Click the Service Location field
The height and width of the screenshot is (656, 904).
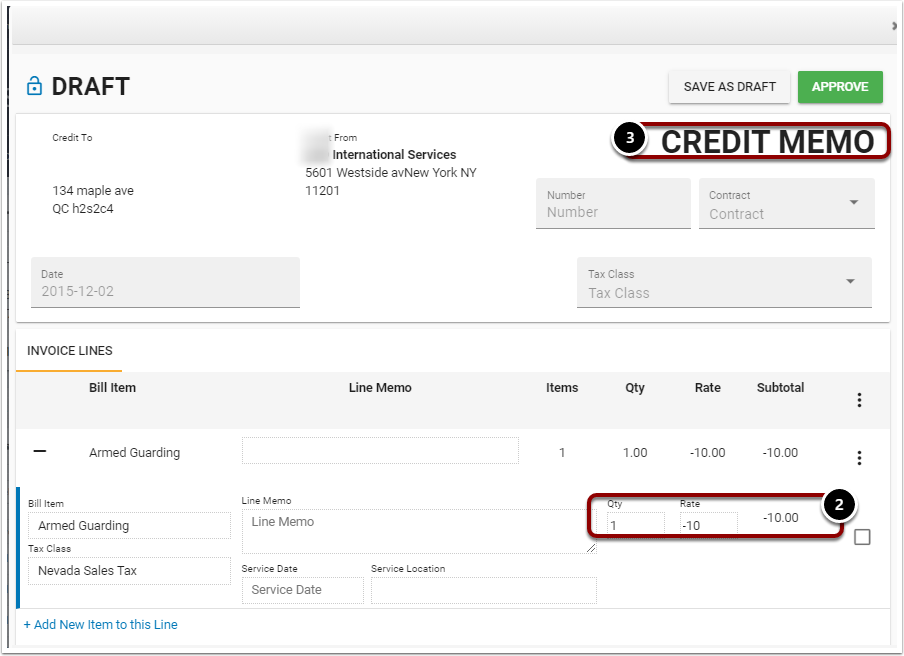coord(484,590)
